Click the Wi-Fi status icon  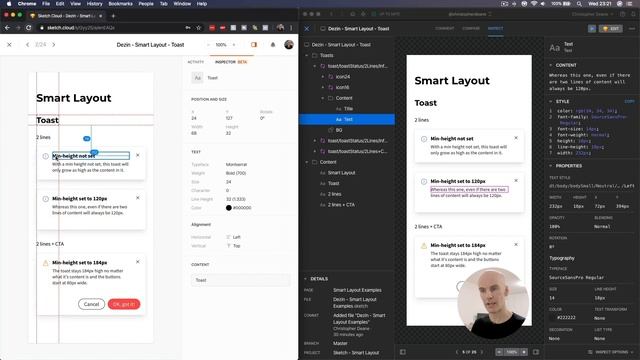[534, 4]
